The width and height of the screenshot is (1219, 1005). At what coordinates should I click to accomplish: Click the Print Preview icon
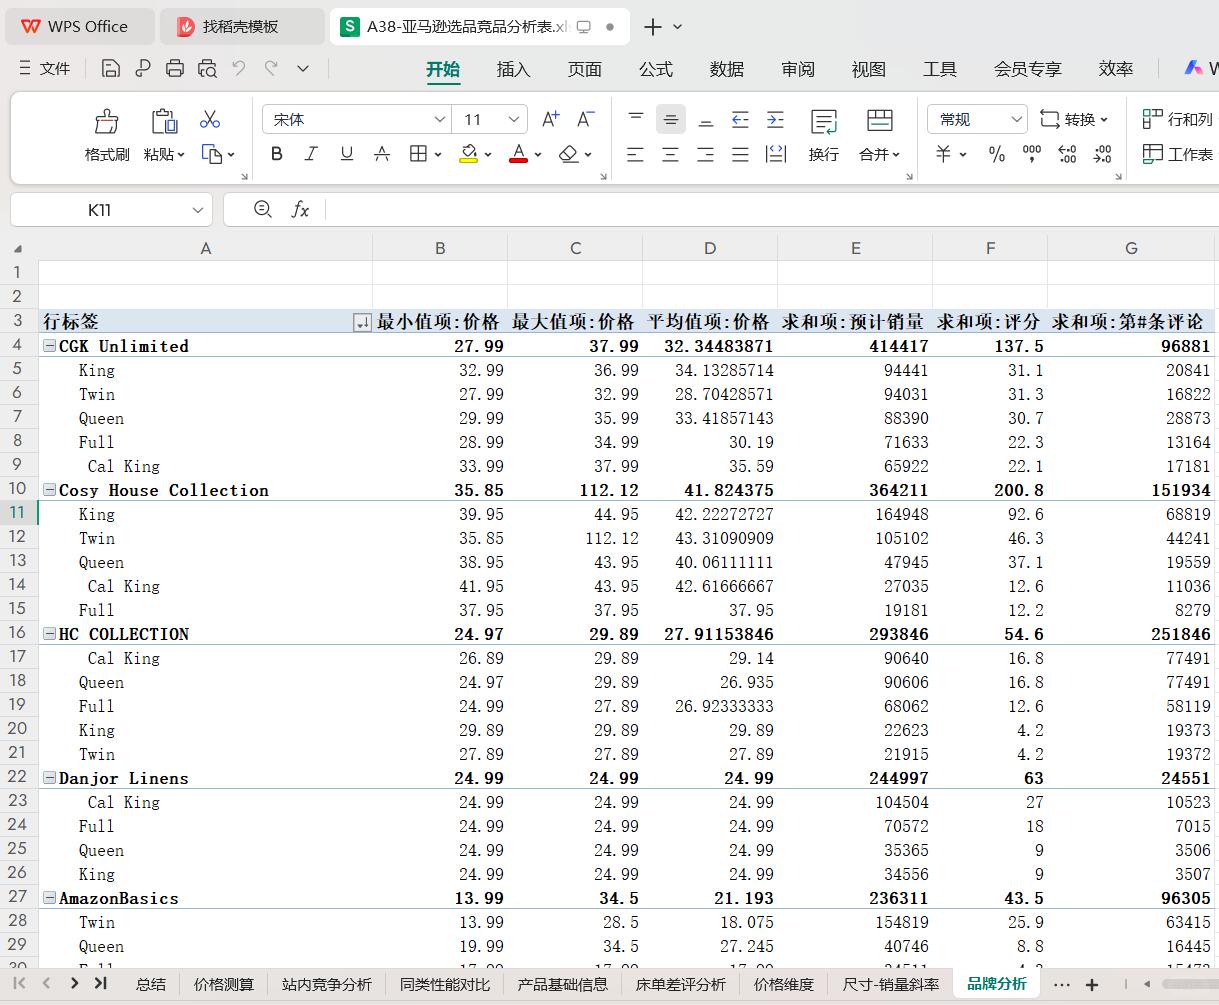click(x=207, y=68)
